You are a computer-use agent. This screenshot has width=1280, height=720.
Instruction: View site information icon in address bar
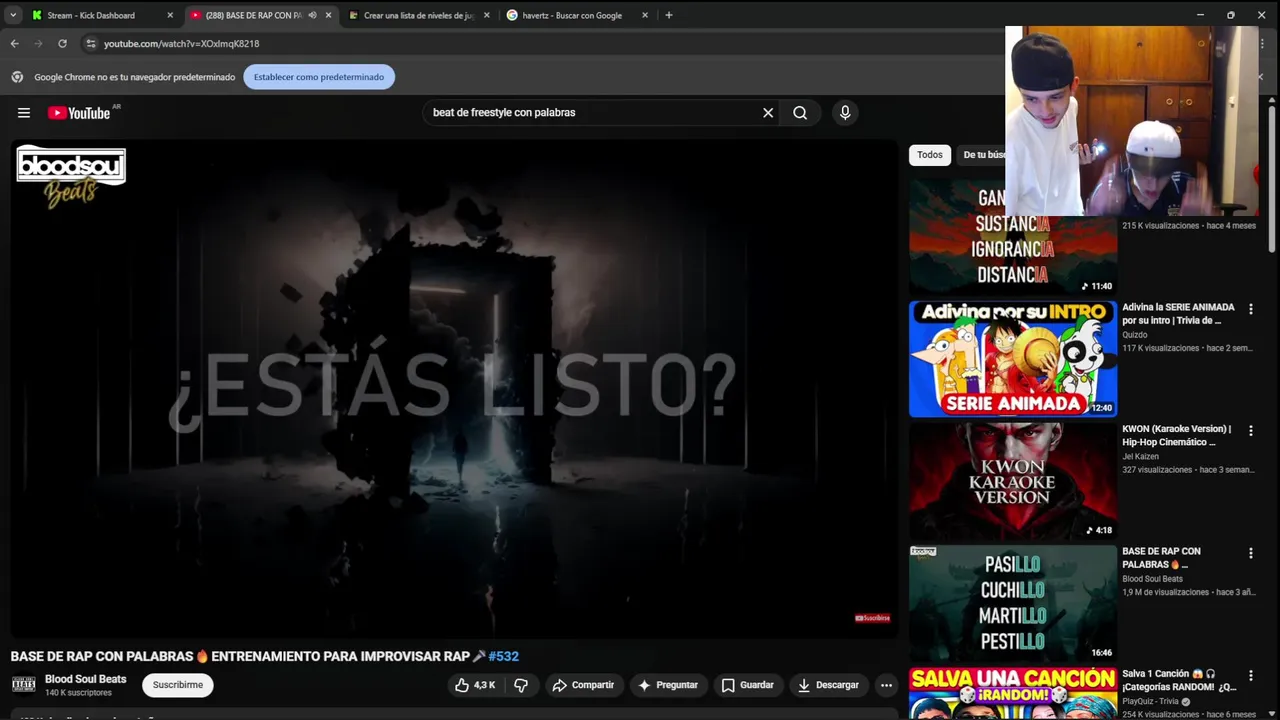(x=91, y=44)
